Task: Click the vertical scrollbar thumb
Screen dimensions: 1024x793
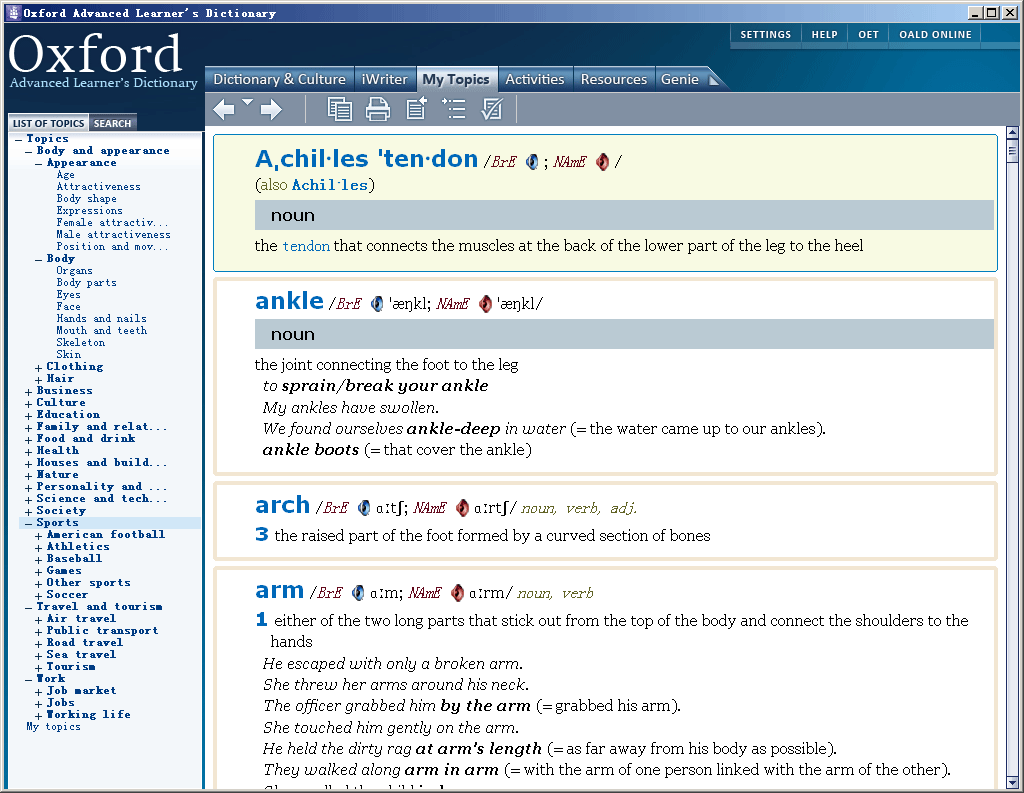Action: 1012,152
